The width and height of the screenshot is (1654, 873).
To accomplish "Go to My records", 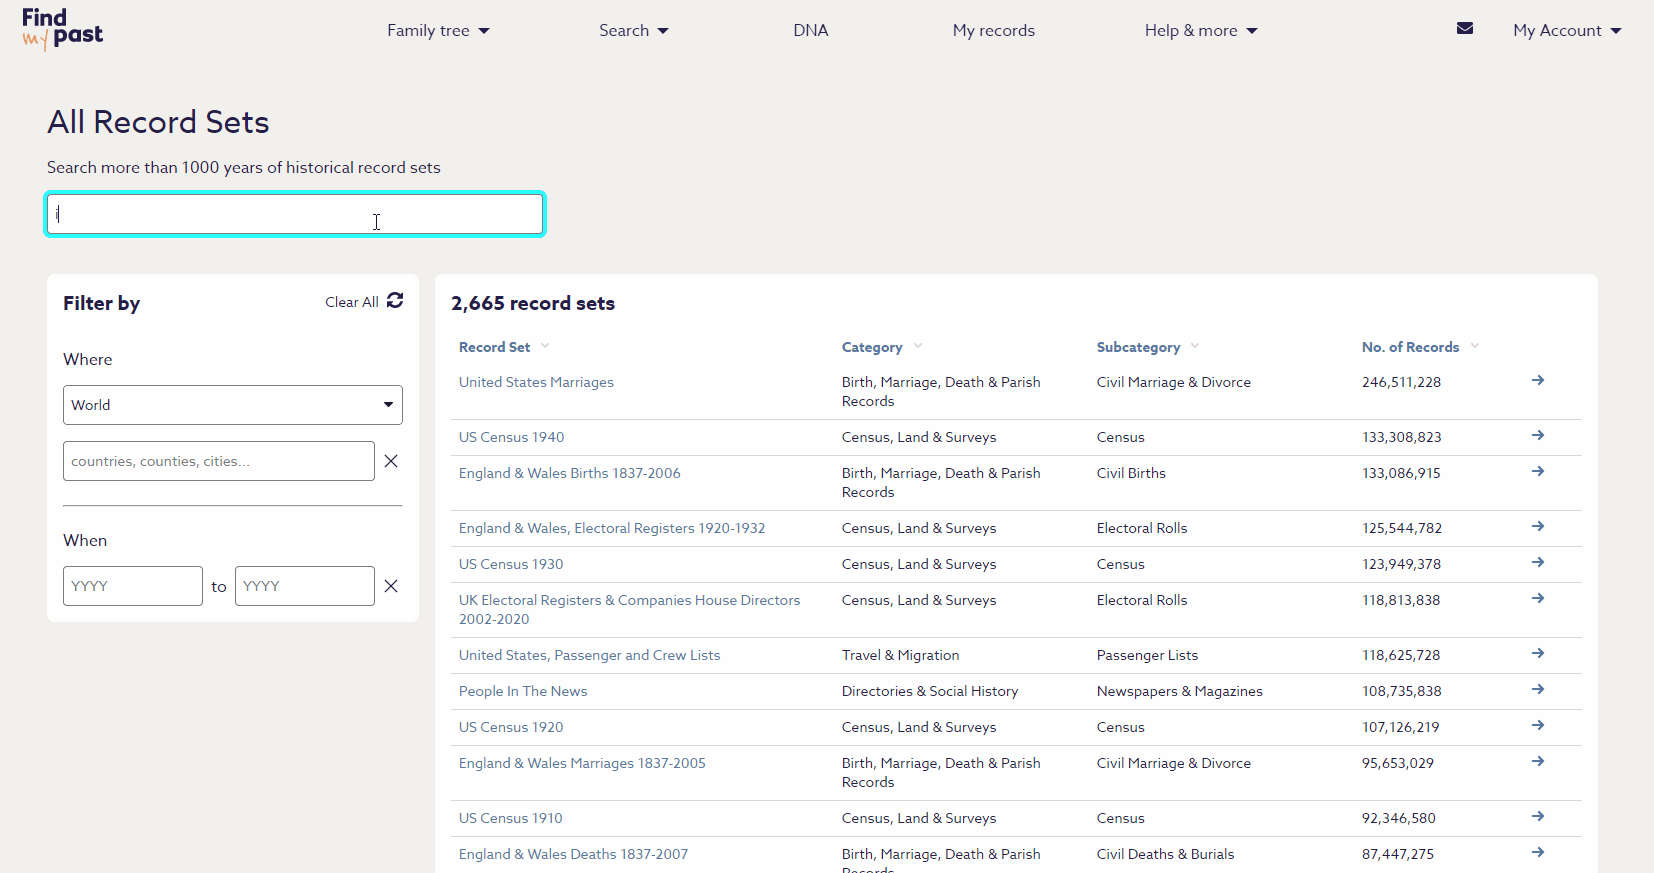I will coord(993,31).
